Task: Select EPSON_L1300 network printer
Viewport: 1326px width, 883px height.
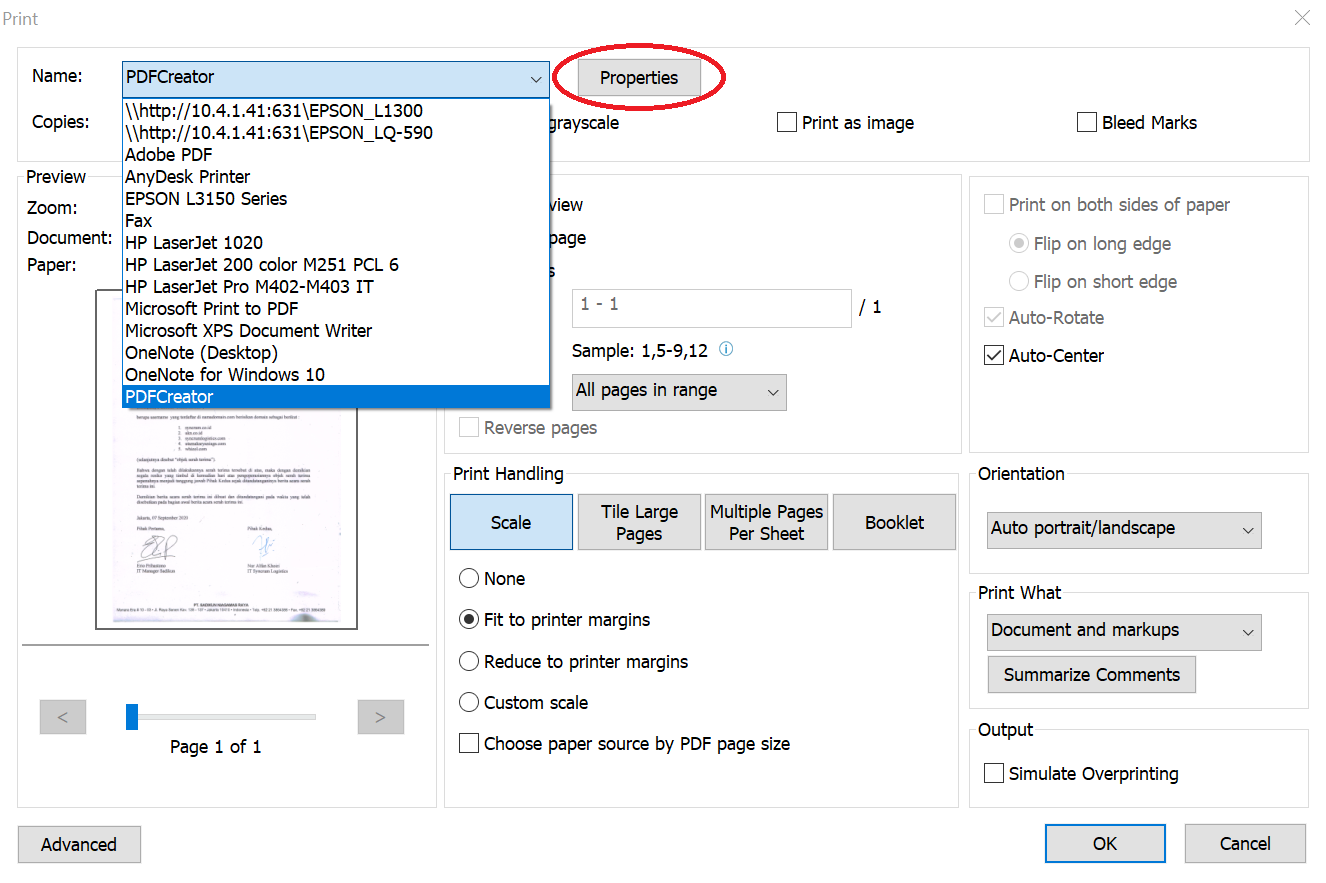Action: coord(336,111)
